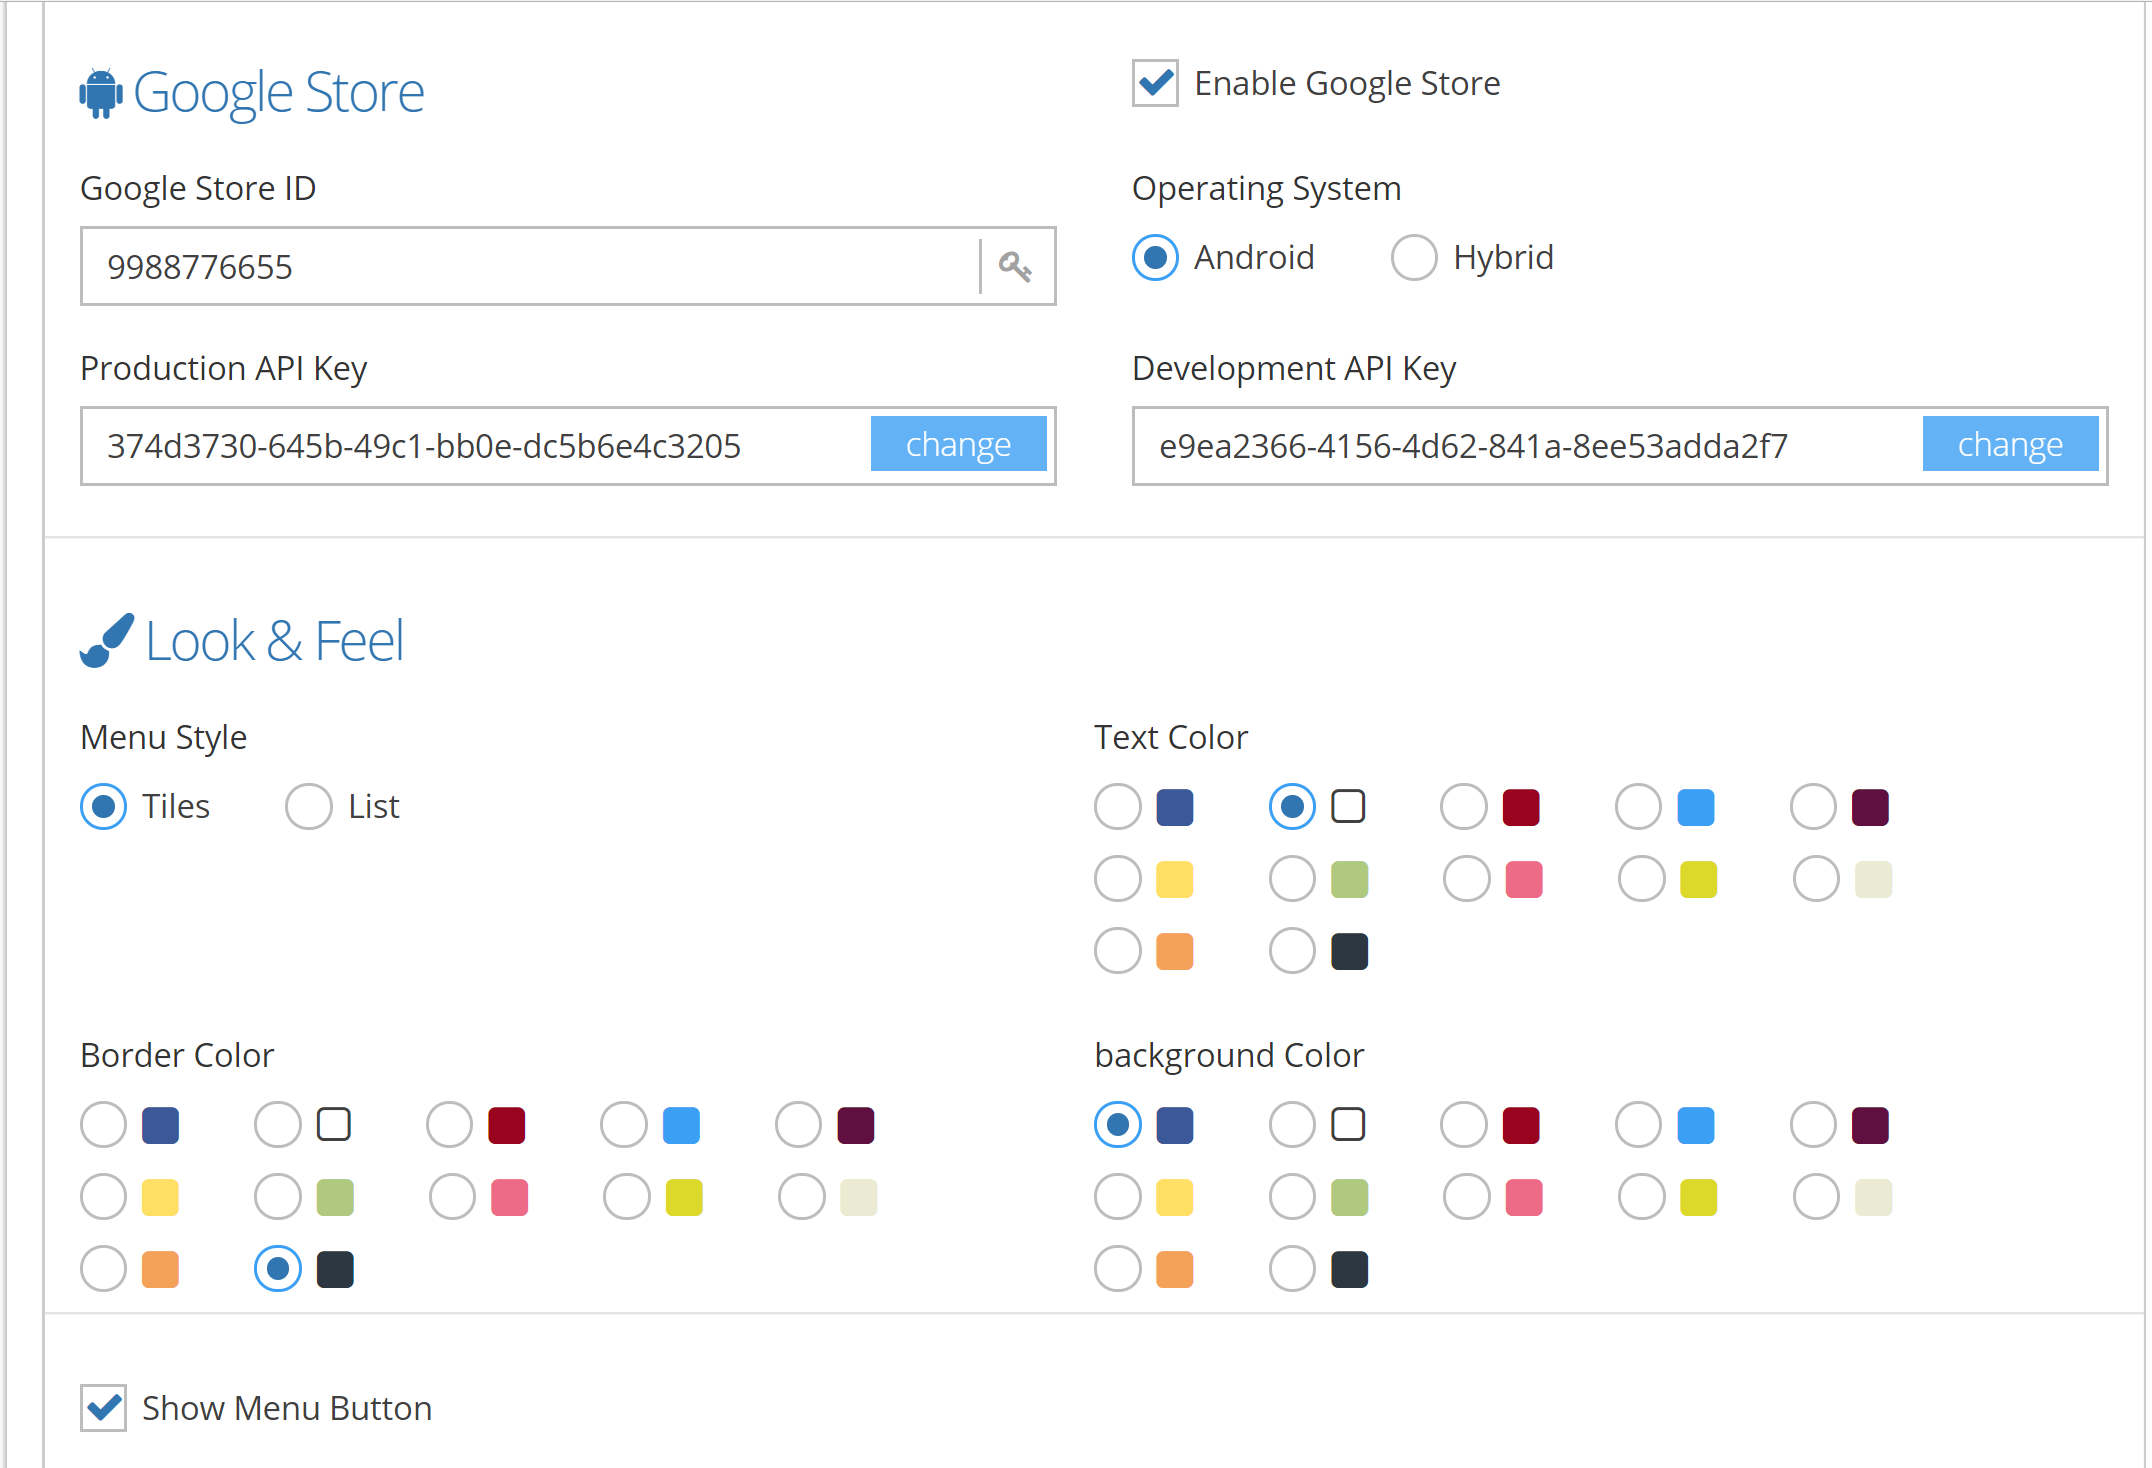Select dark red radio under Text Color
The width and height of the screenshot is (2152, 1468).
coord(1463,807)
